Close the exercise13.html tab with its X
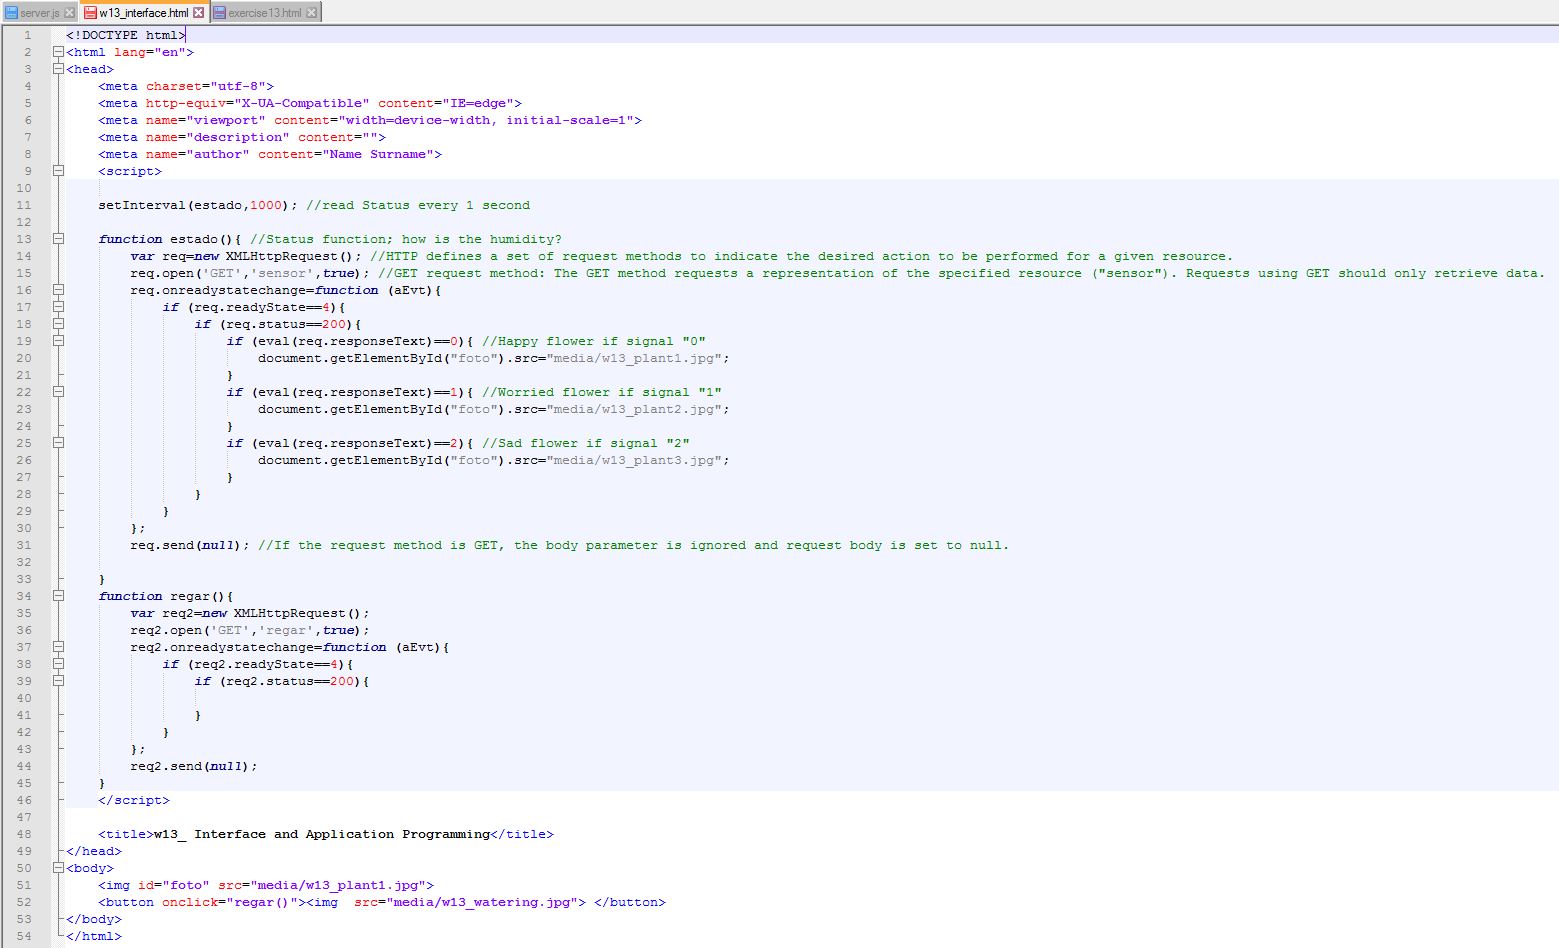Screen dimensions: 1559x948 312,13
